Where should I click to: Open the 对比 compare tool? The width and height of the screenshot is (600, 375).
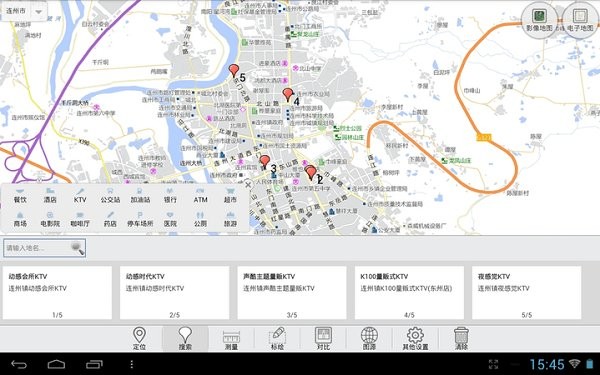pyautogui.click(x=323, y=339)
